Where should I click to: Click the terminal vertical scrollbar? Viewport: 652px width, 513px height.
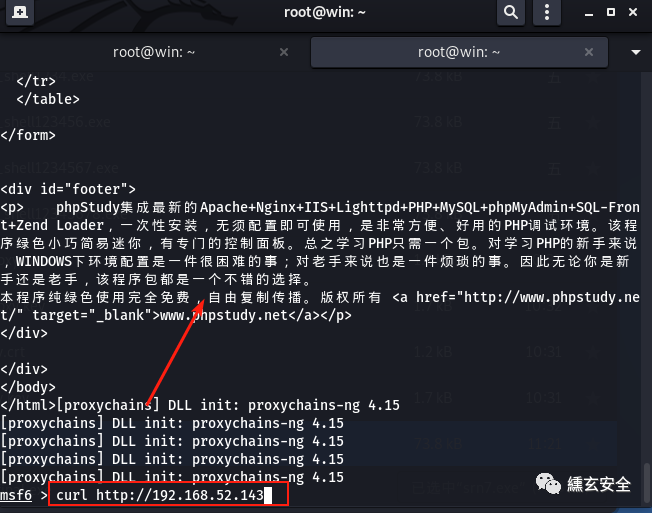[x=647, y=482]
